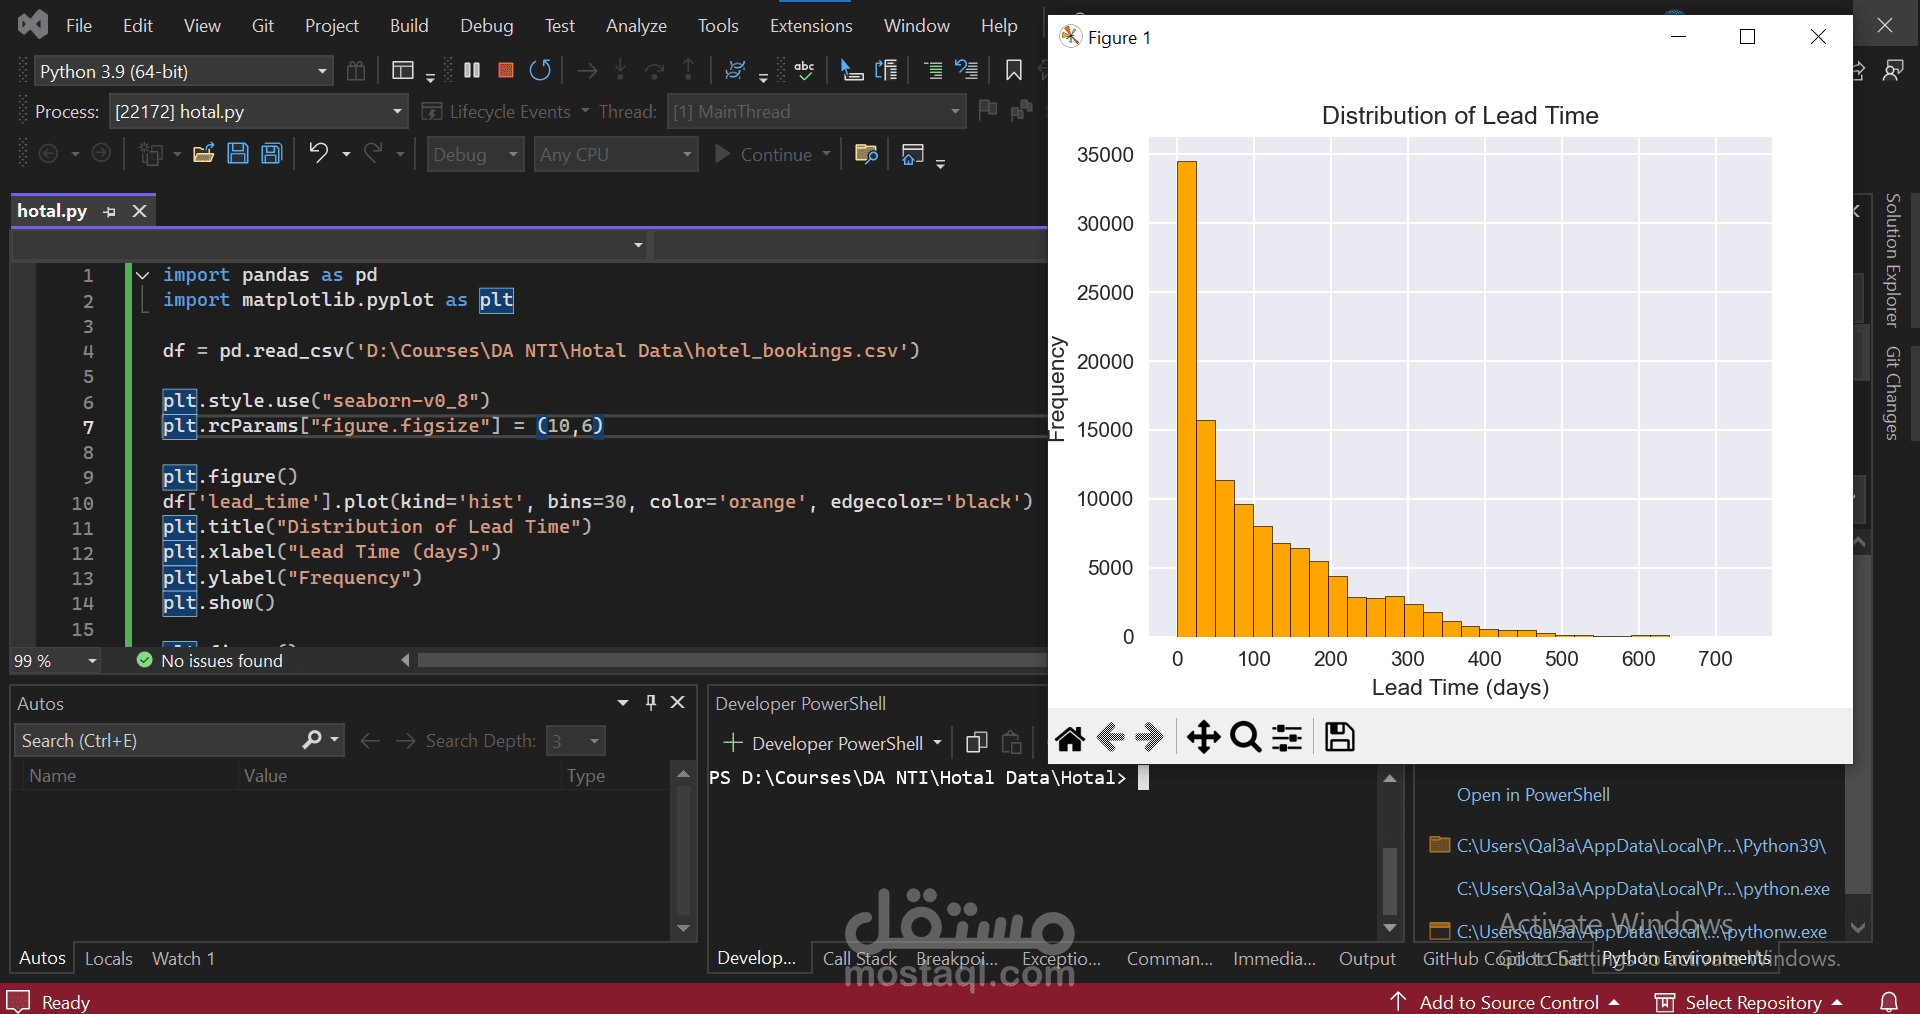Open the Debug menu
1920x1014 pixels.
coord(486,26)
